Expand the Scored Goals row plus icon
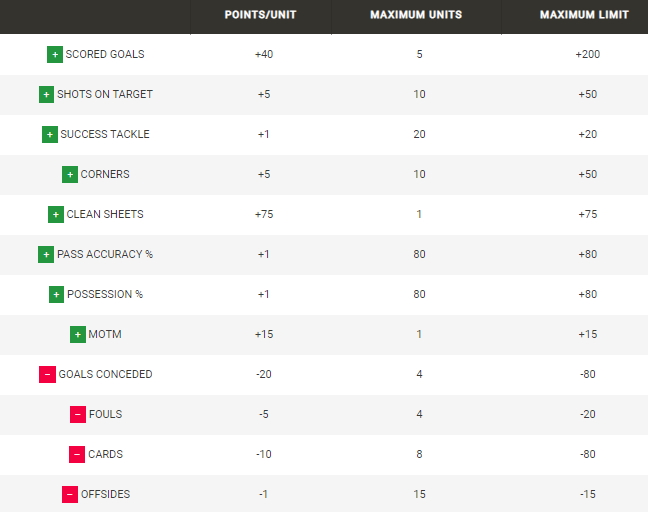 (x=55, y=54)
